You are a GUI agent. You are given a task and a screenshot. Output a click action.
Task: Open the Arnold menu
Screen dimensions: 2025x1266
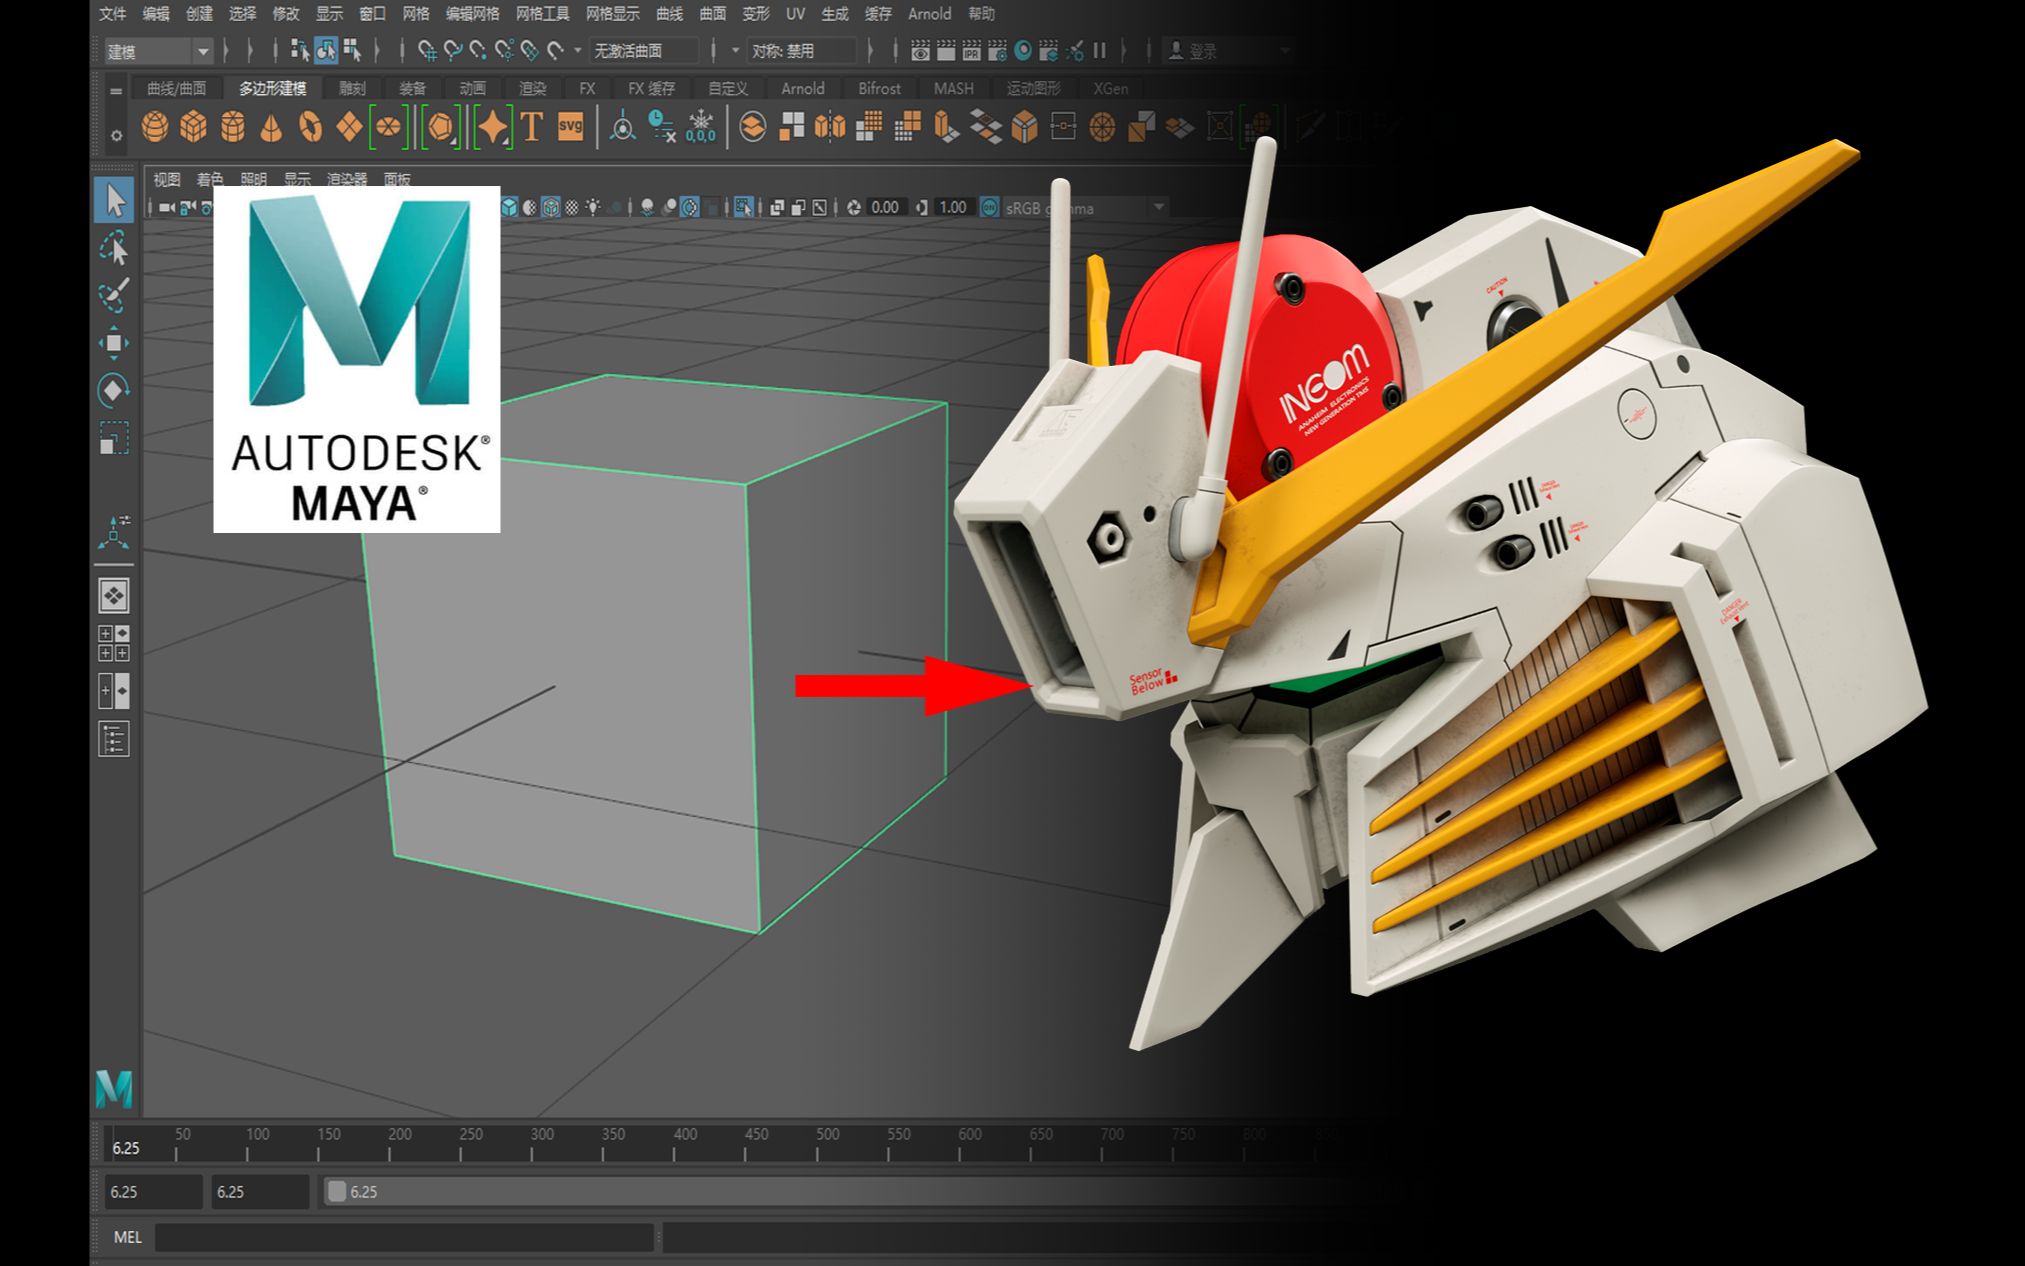[x=929, y=14]
